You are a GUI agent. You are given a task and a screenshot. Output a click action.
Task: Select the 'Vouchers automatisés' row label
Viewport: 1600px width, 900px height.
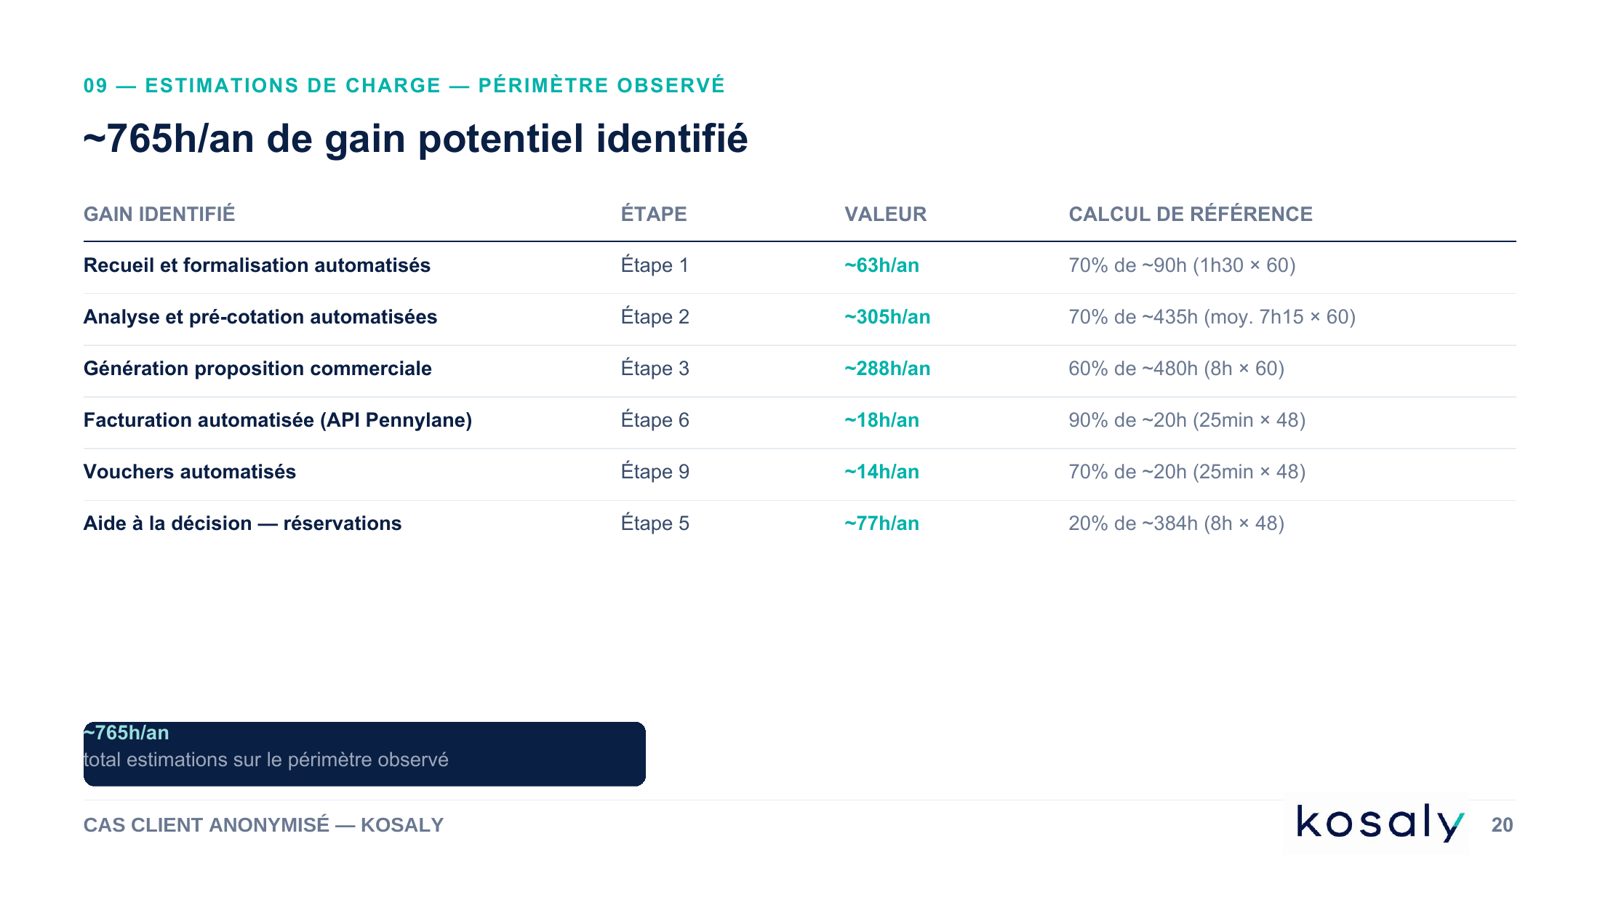click(x=189, y=472)
